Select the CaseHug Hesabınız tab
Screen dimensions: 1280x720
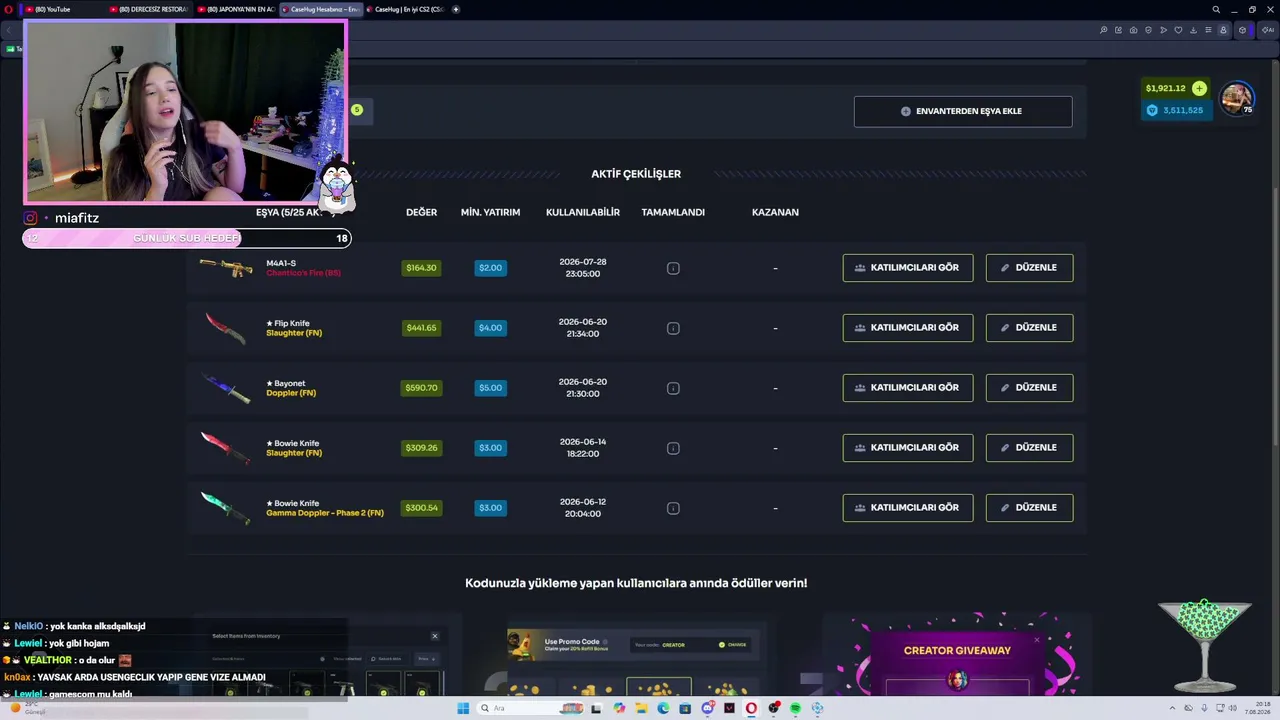321,9
